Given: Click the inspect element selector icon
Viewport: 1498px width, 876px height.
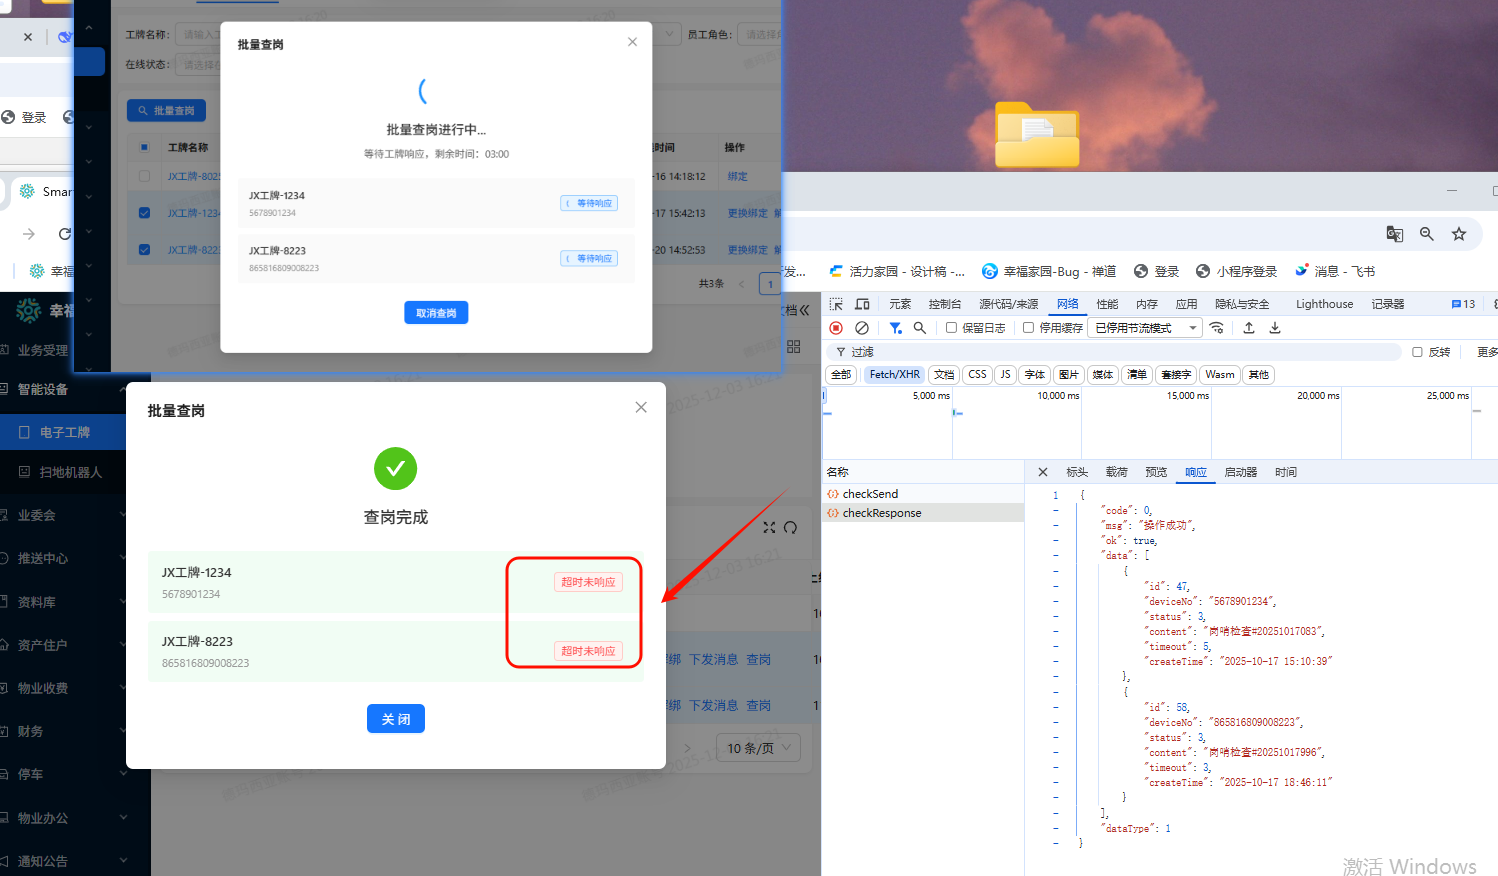Looking at the screenshot, I should tap(836, 304).
